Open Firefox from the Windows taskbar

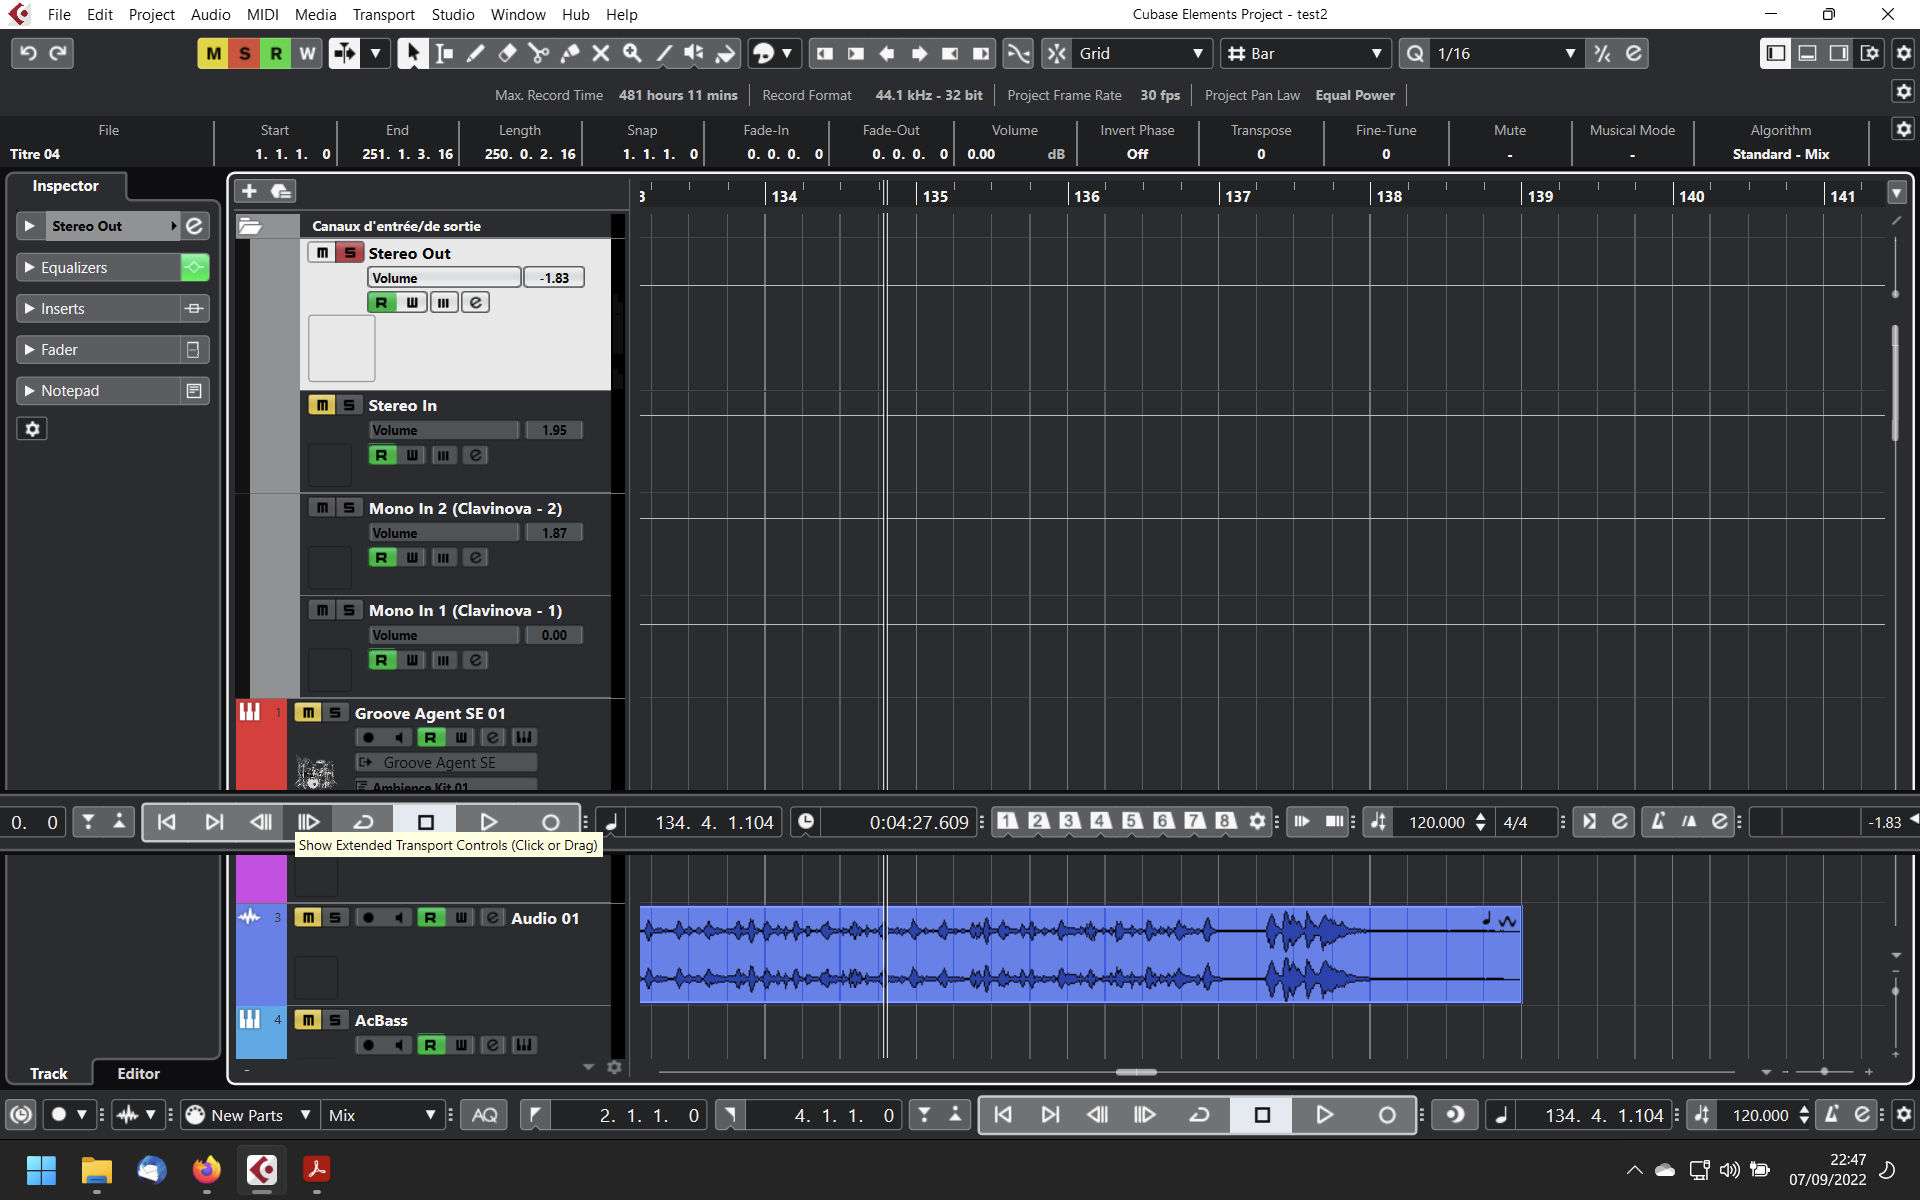click(x=207, y=1169)
